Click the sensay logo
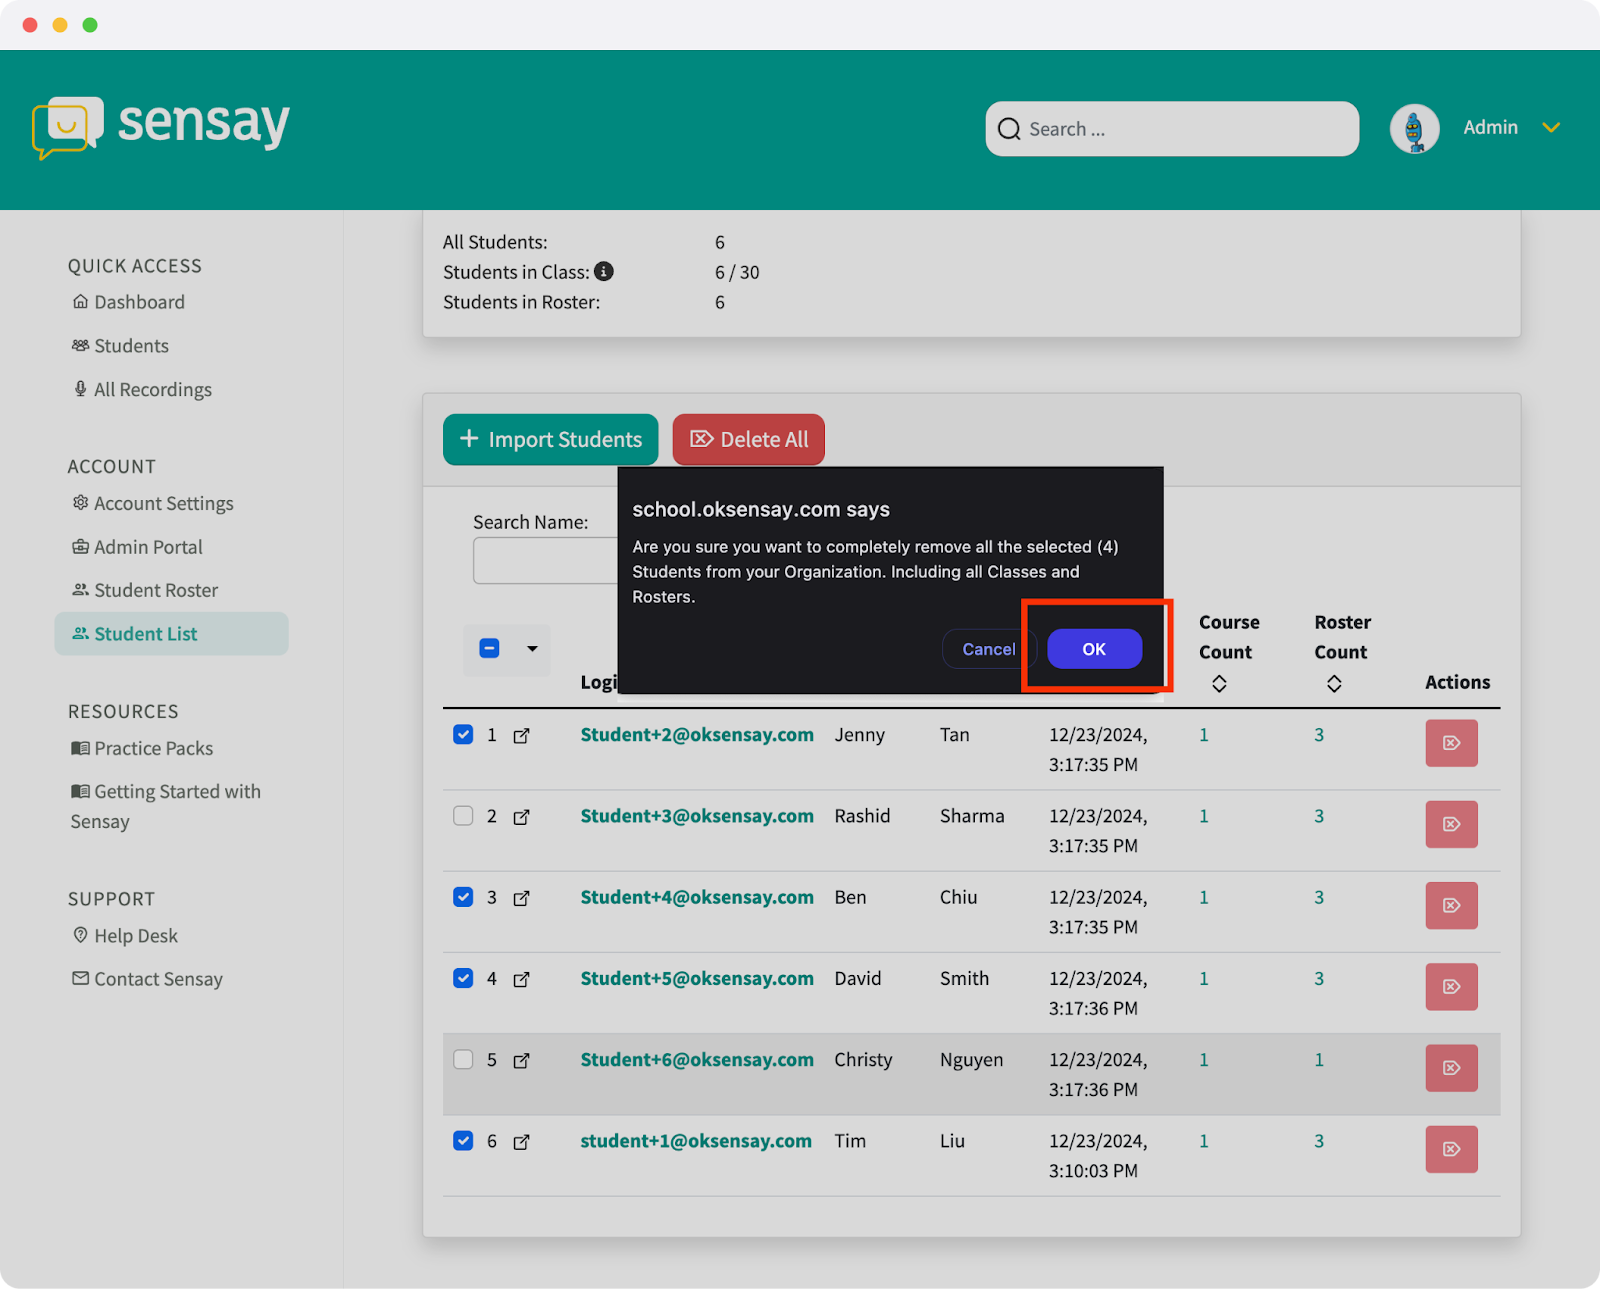The width and height of the screenshot is (1600, 1289). point(161,127)
